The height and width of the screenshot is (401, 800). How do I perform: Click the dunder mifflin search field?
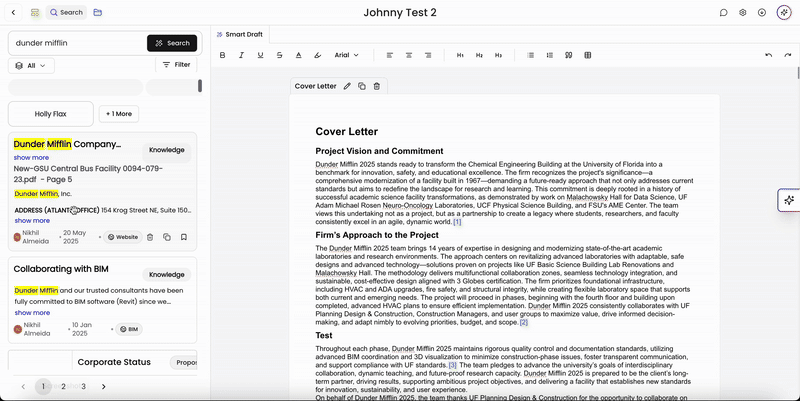tap(79, 43)
